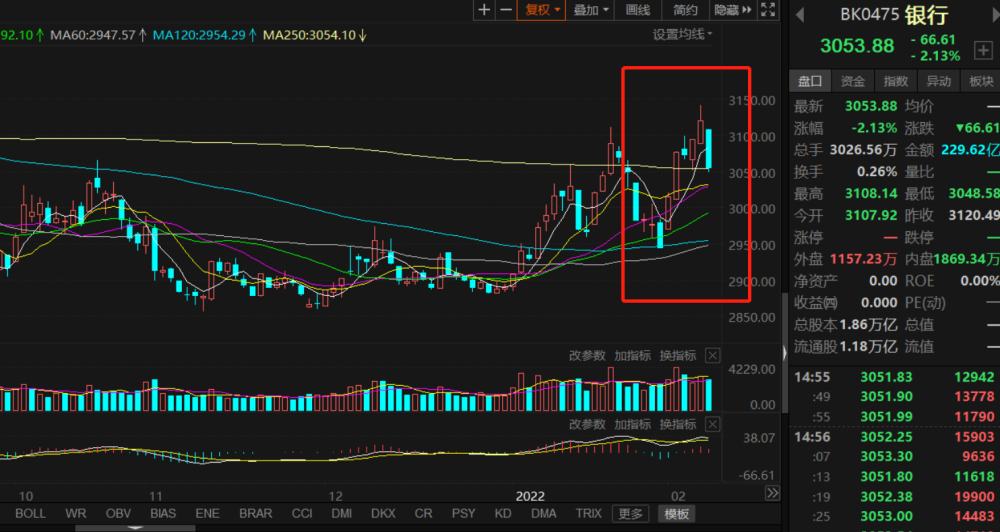Viewport: 1000px width, 532px height.
Task: Select the BOLL indicator tab
Action: [29, 514]
